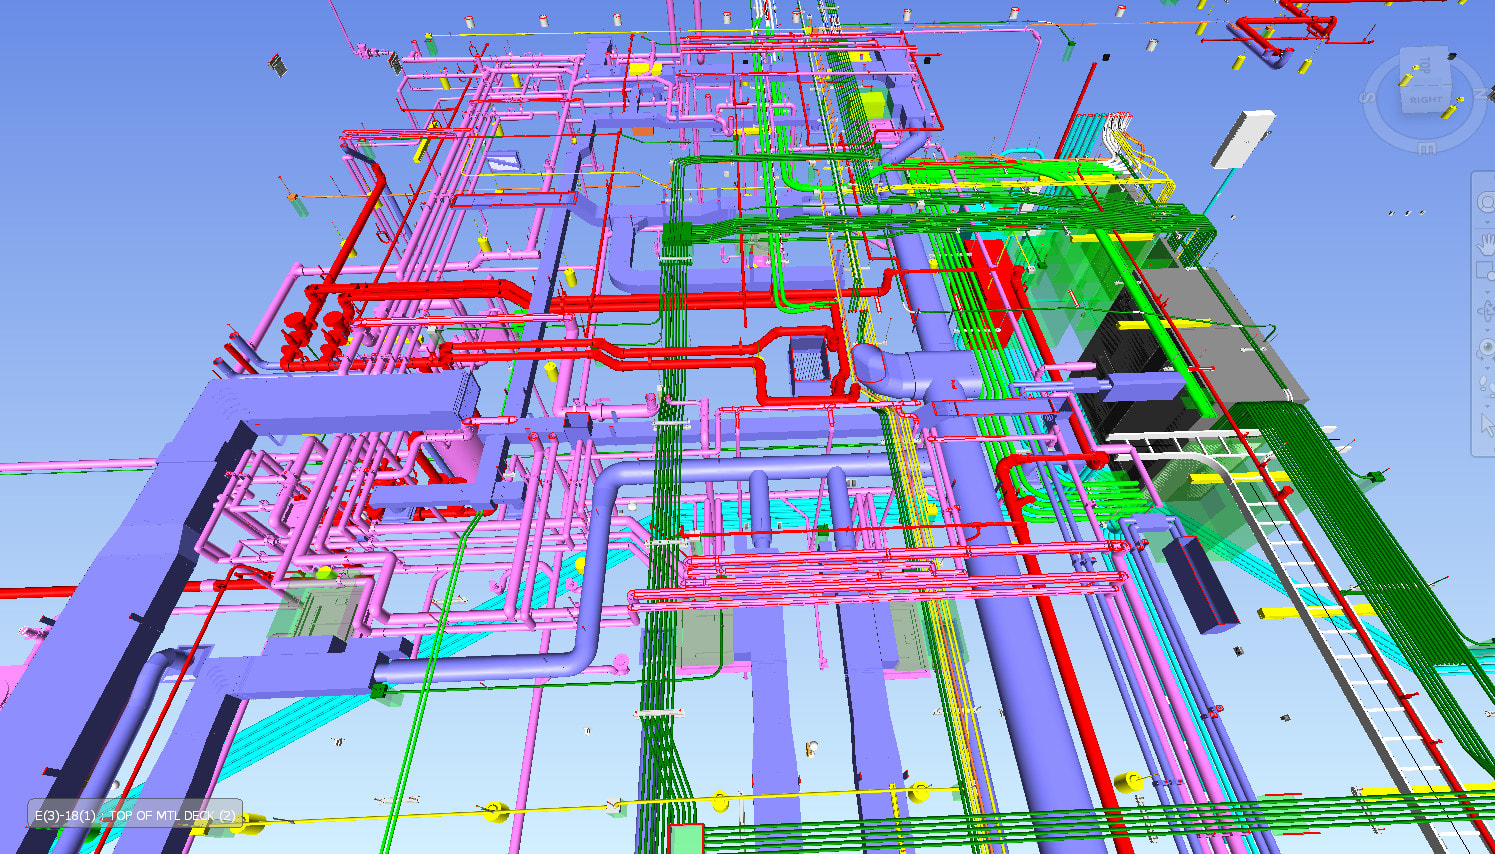Open dropdown arrow under the Orbit tool
The image size is (1495, 854).
(1487, 330)
